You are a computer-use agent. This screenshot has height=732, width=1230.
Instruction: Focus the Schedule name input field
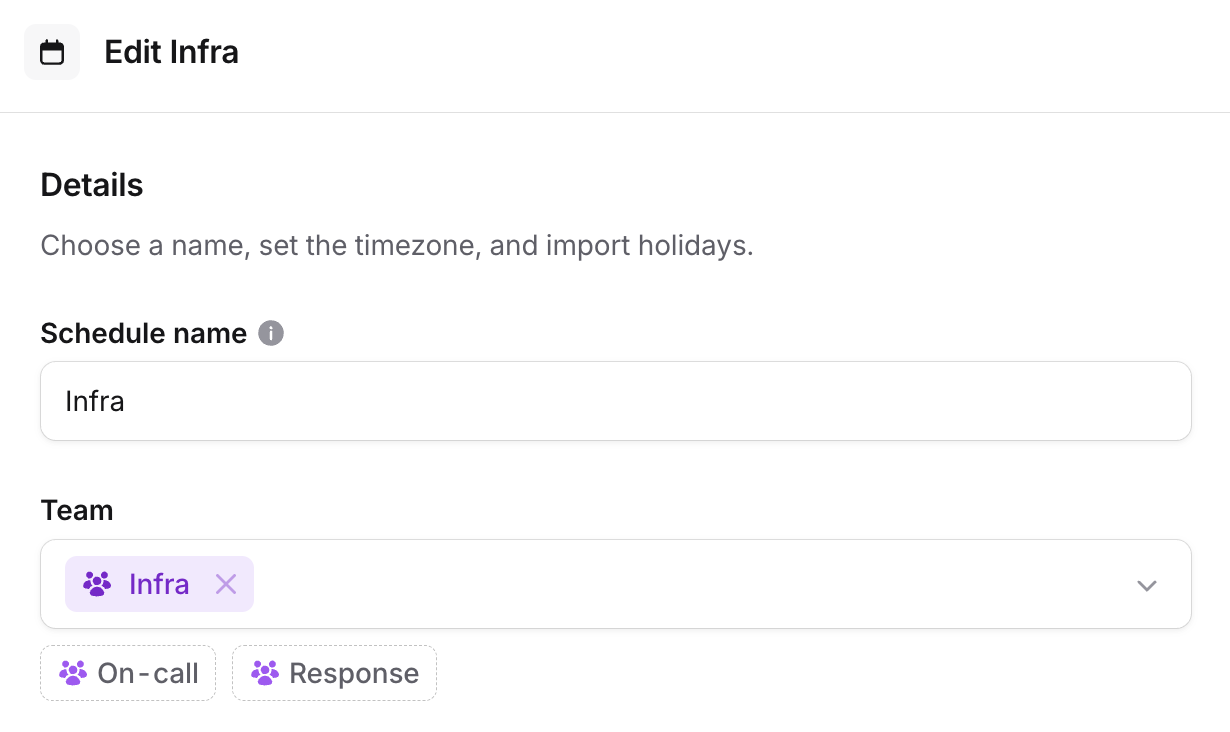coord(615,401)
